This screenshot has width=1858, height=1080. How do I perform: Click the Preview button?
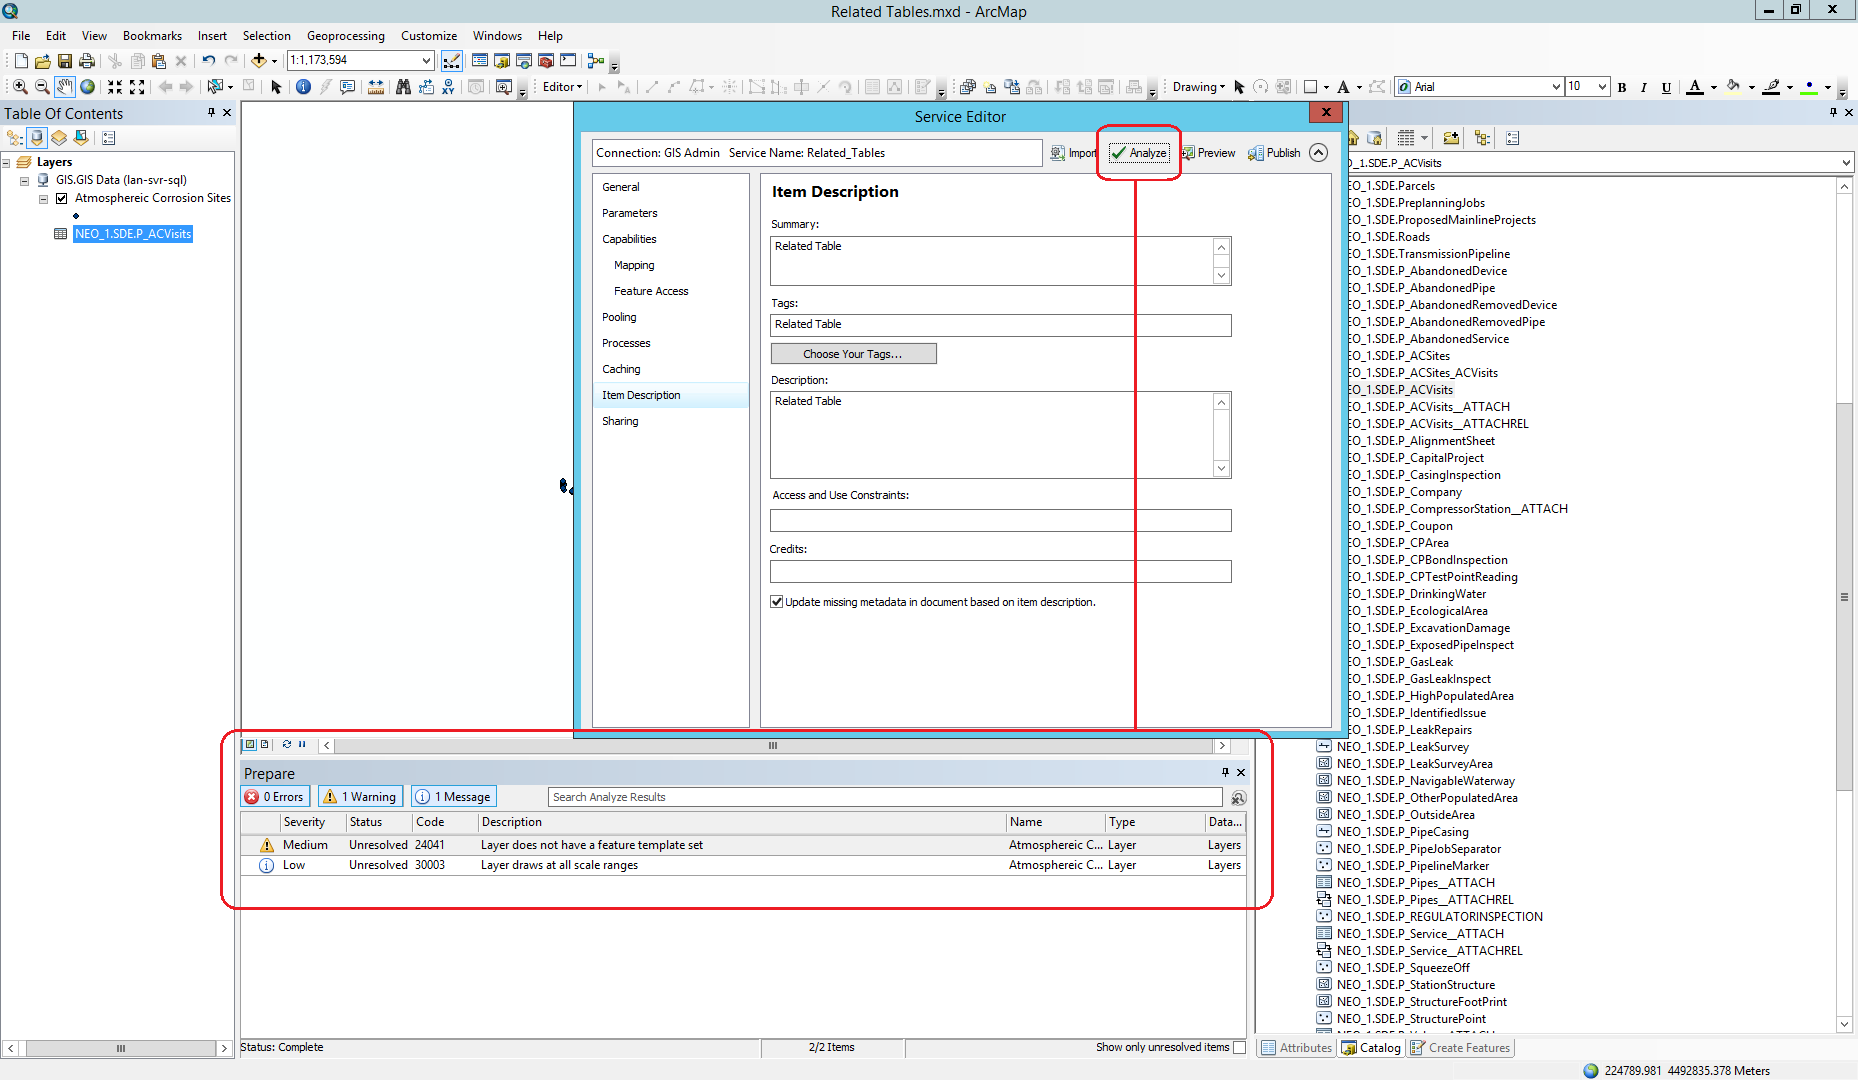(x=1208, y=153)
